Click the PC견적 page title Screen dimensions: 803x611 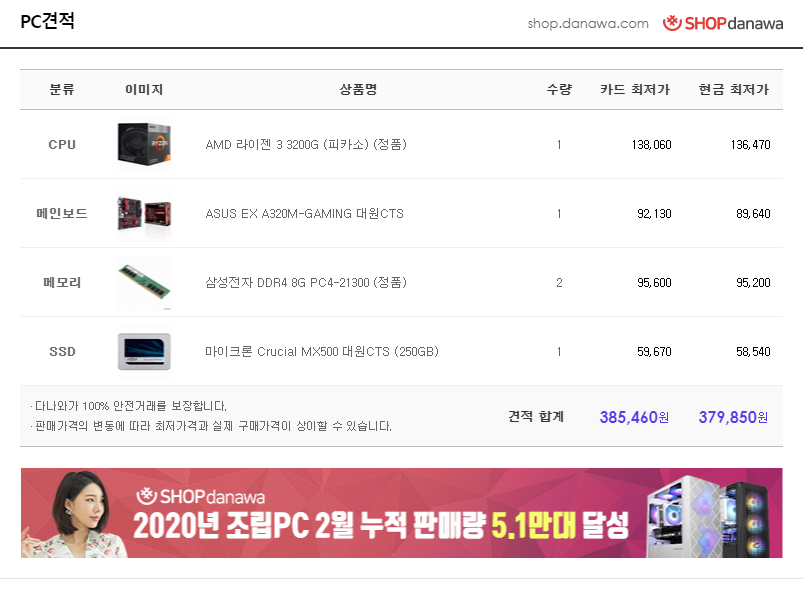[48, 21]
